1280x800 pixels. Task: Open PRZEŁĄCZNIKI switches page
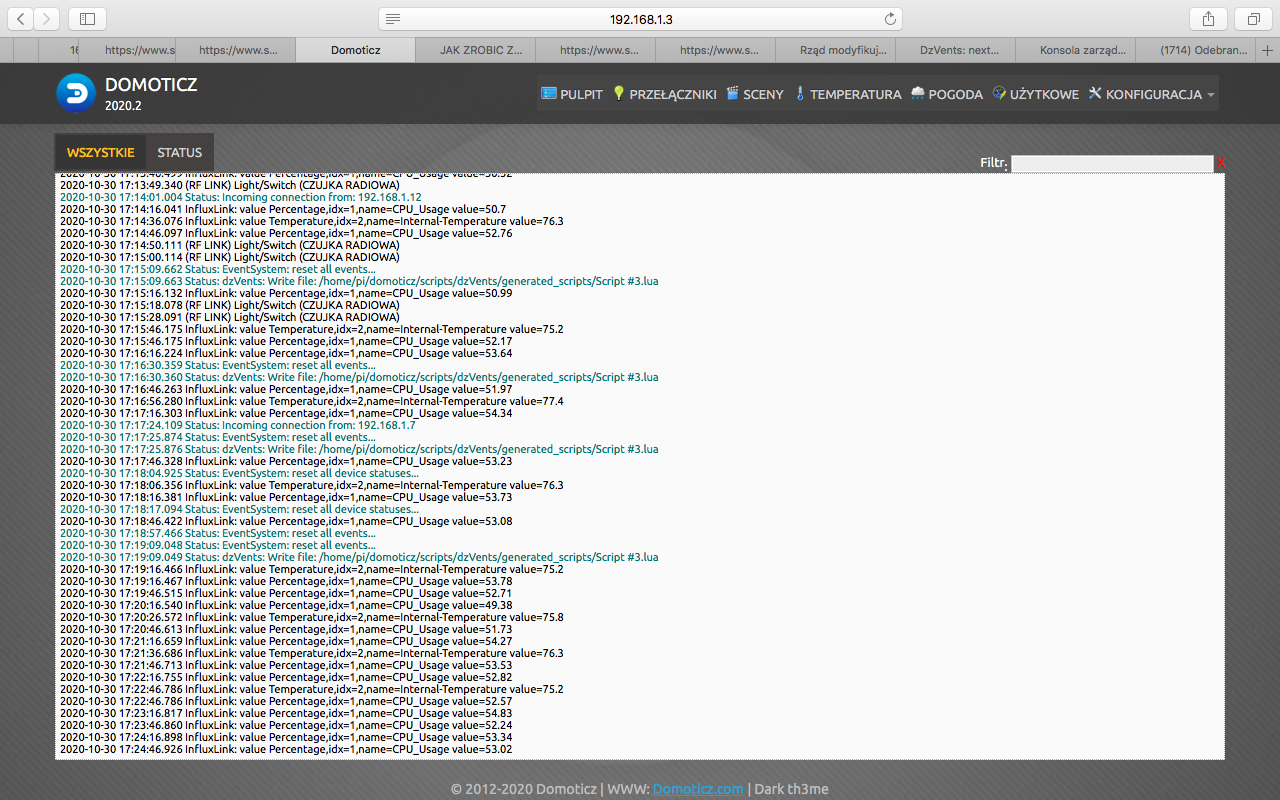[x=665, y=94]
